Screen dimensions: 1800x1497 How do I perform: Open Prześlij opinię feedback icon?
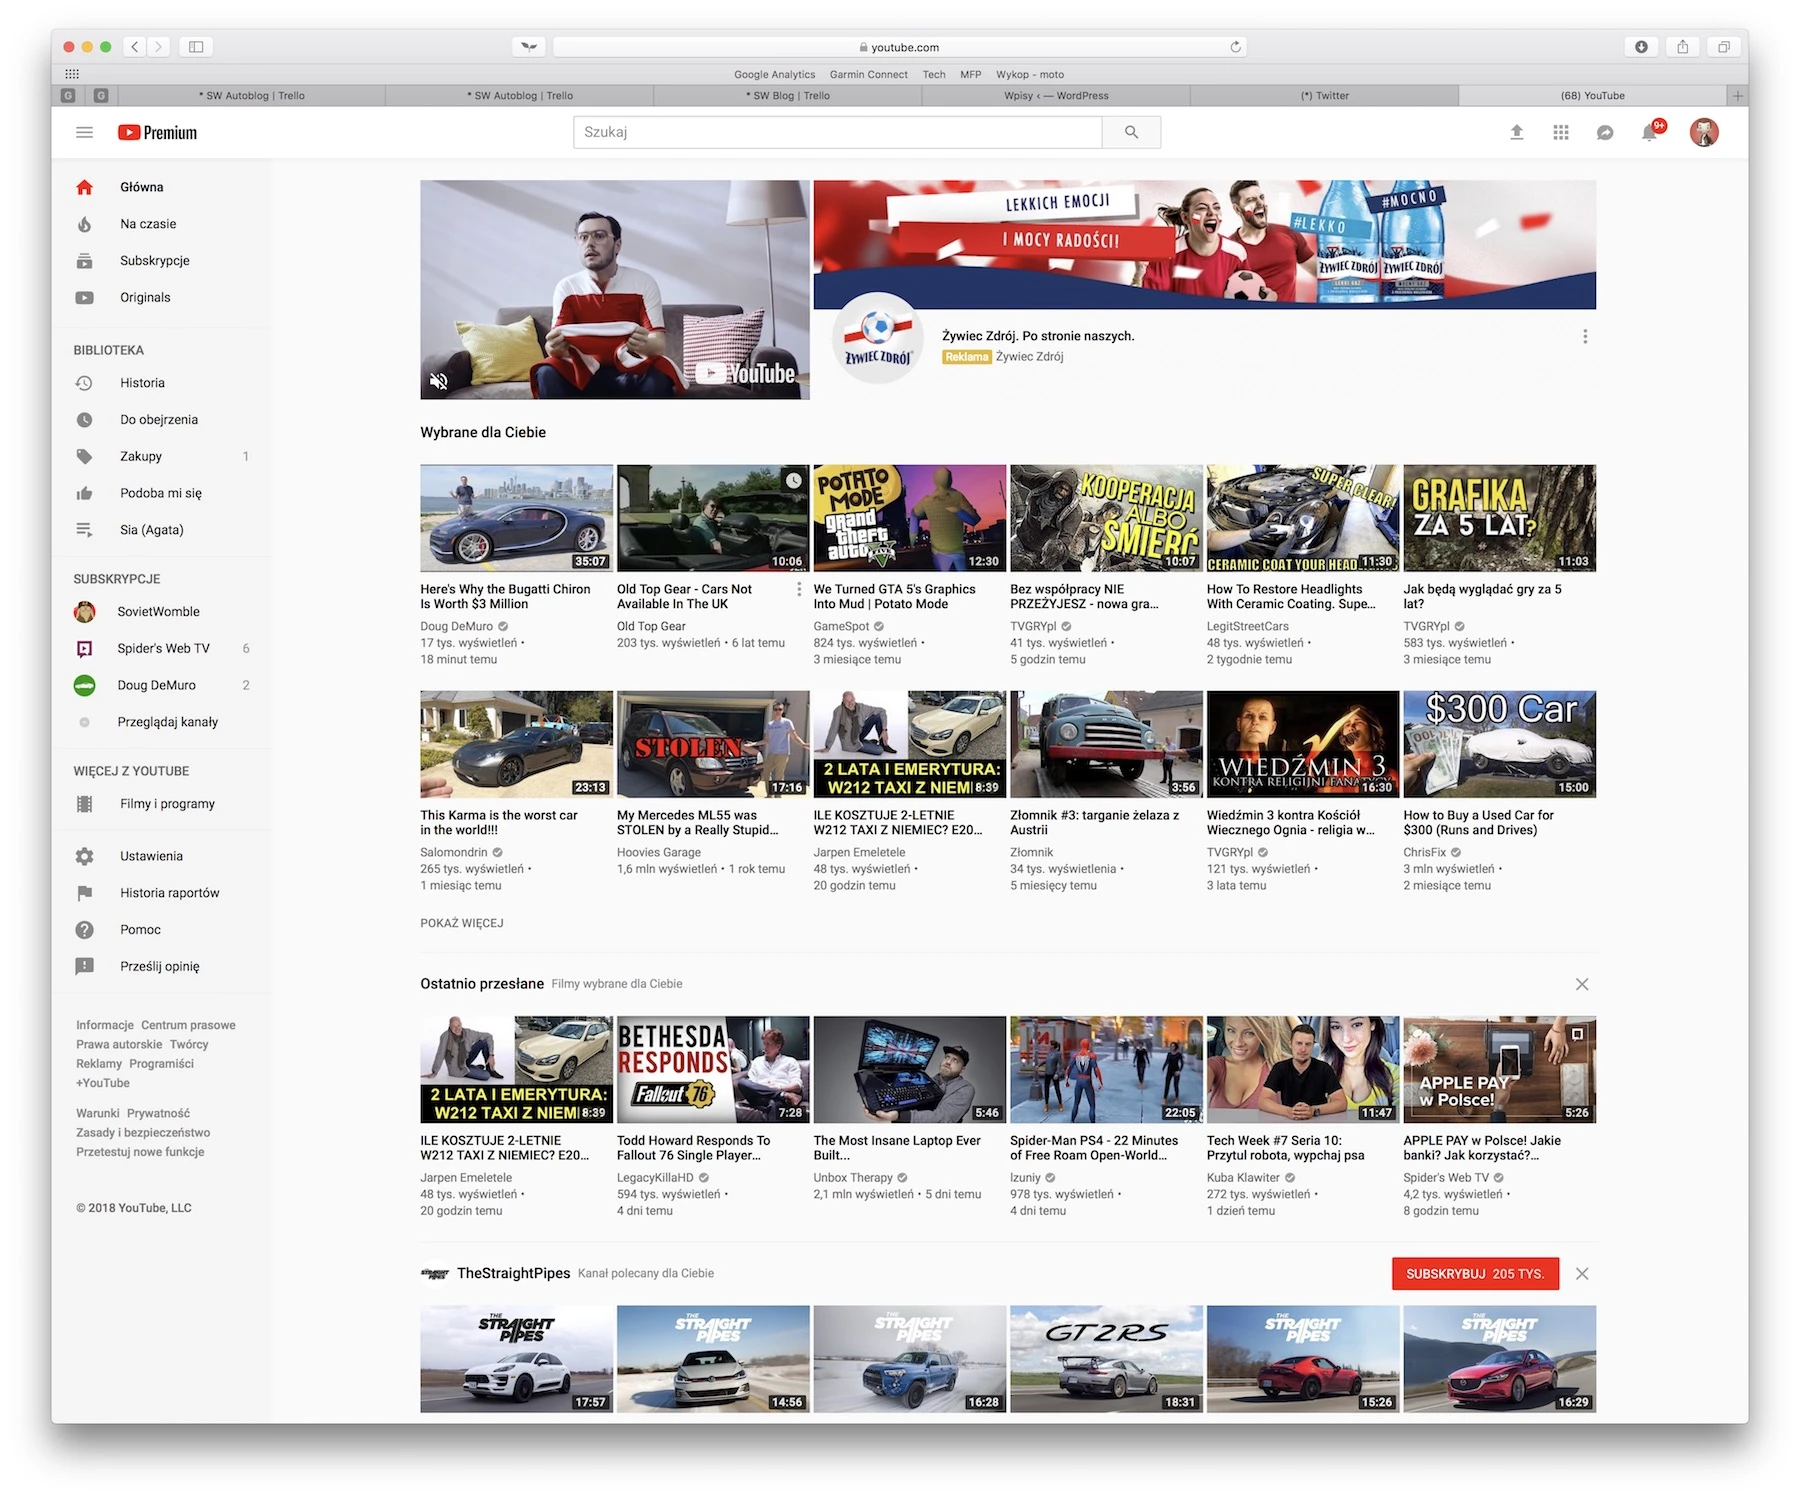tap(85, 966)
